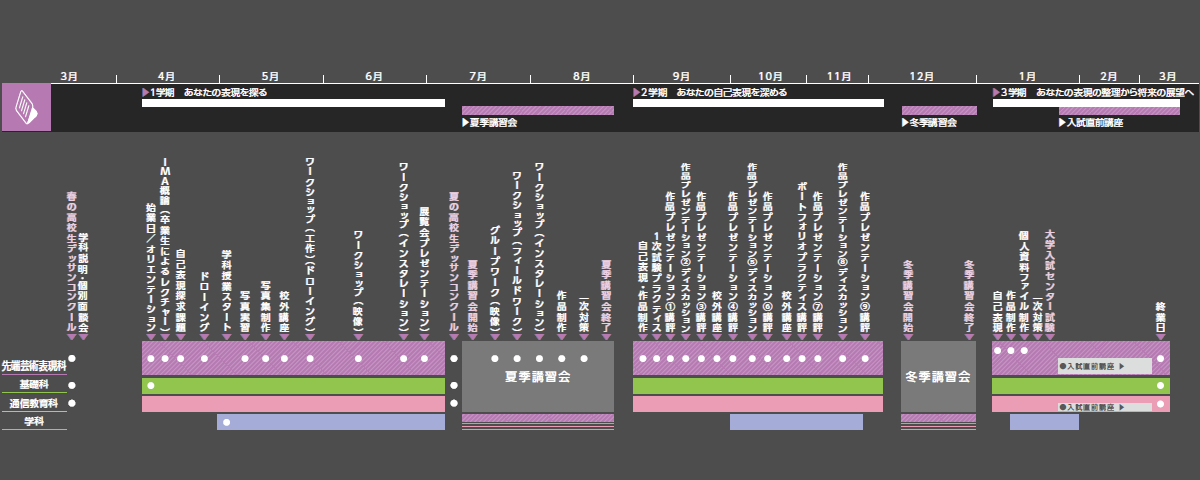Click the IMA概論 lecture event label

[x=166, y=245]
